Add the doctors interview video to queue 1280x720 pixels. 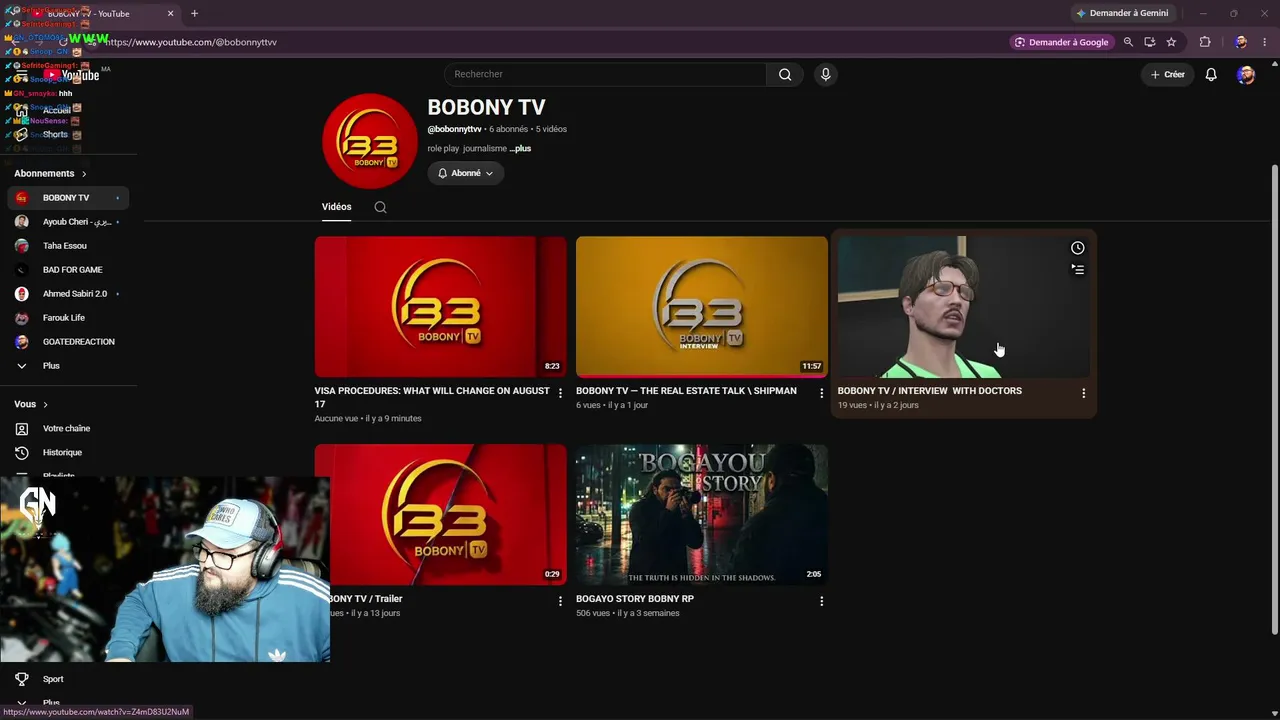pos(1077,269)
